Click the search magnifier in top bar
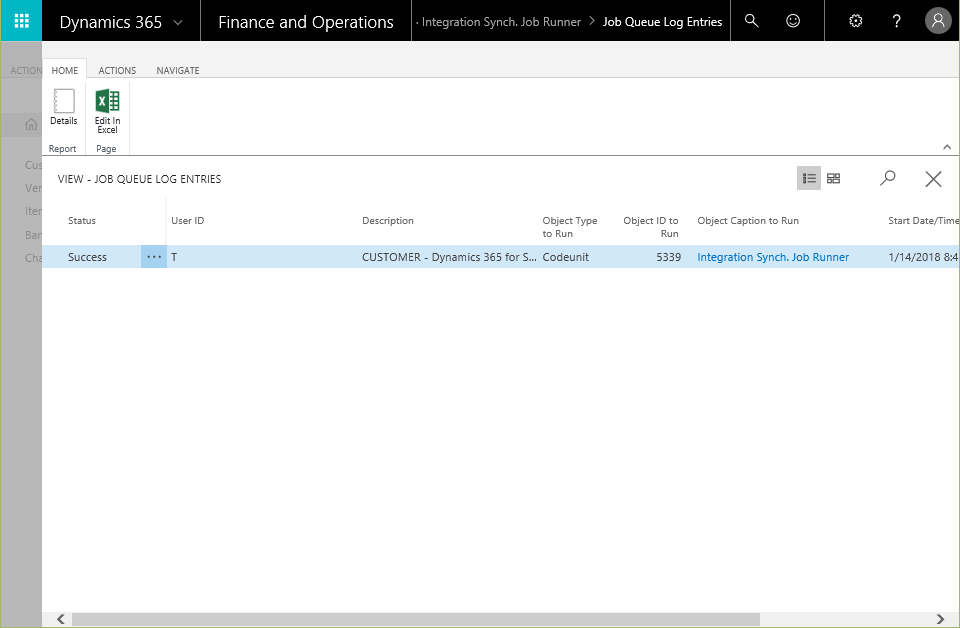 click(751, 21)
